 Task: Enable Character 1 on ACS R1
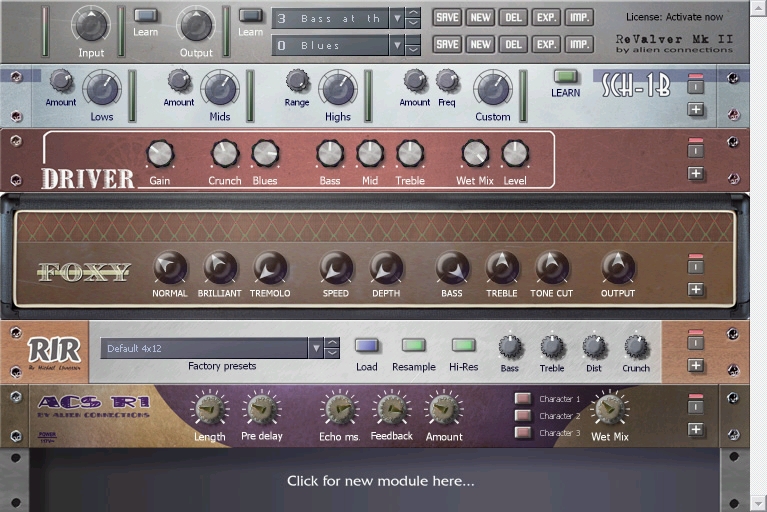click(523, 398)
